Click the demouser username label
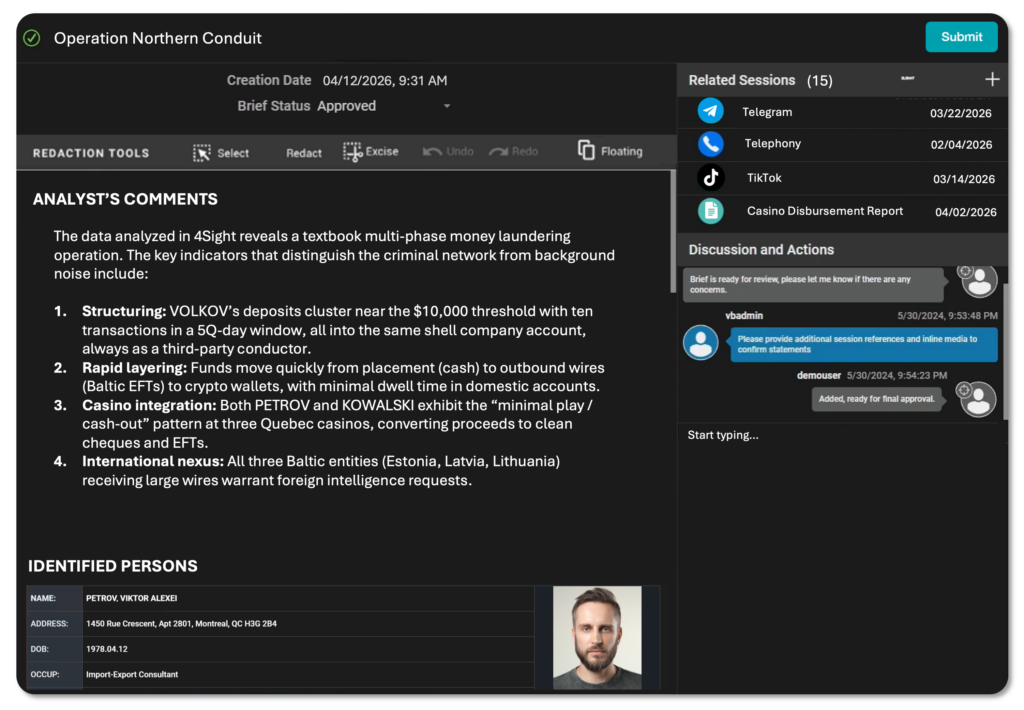The image size is (1024, 710). coord(818,376)
